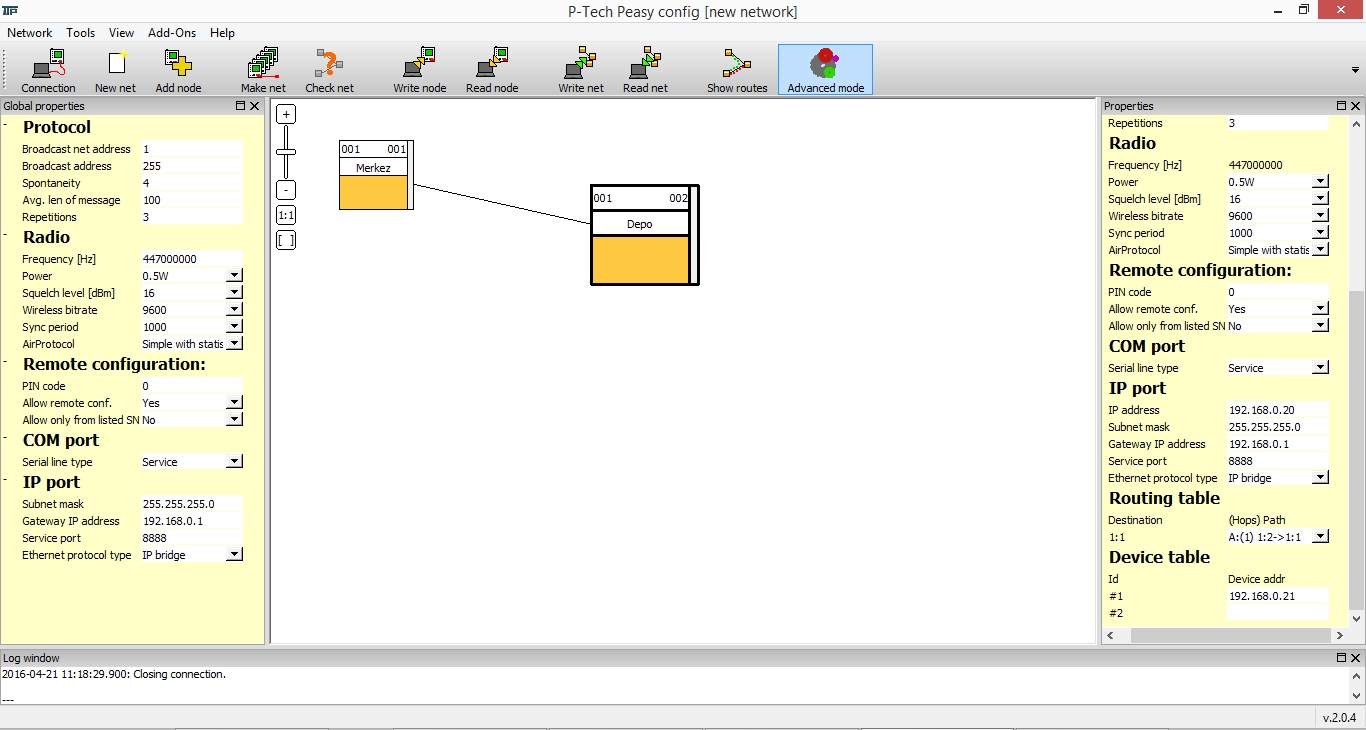The height and width of the screenshot is (730, 1366).
Task: Create a new net with New net
Action: click(116, 70)
